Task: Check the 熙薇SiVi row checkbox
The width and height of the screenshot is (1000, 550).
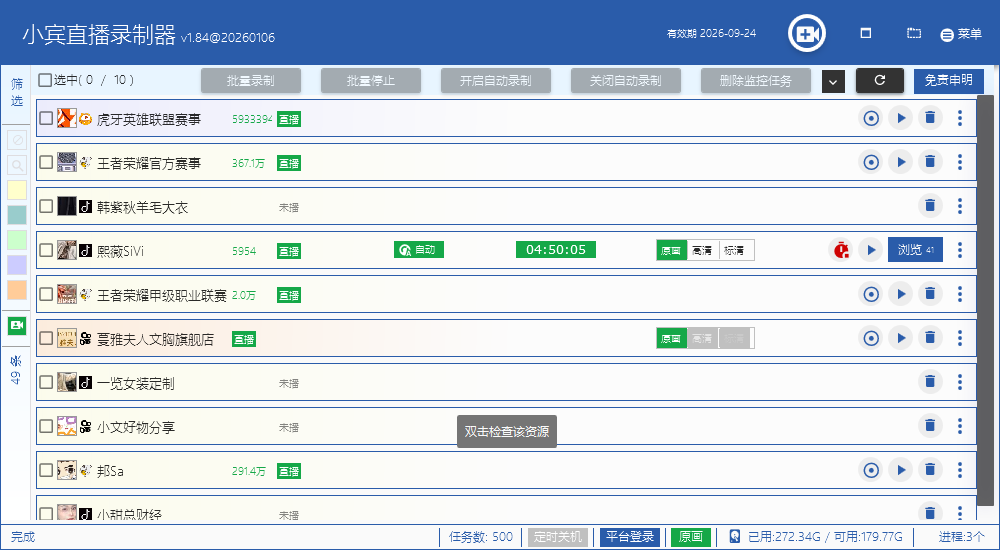Action: pyautogui.click(x=46, y=250)
